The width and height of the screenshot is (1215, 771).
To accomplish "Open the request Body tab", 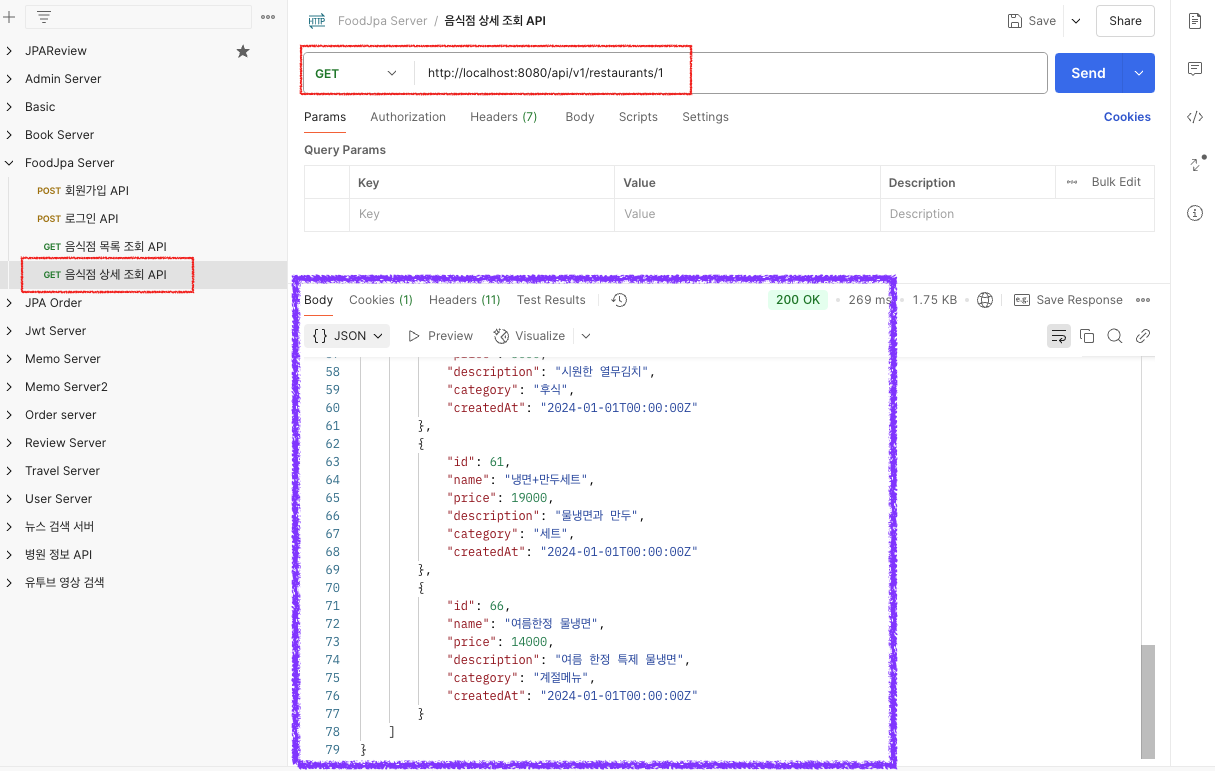I will [x=580, y=117].
